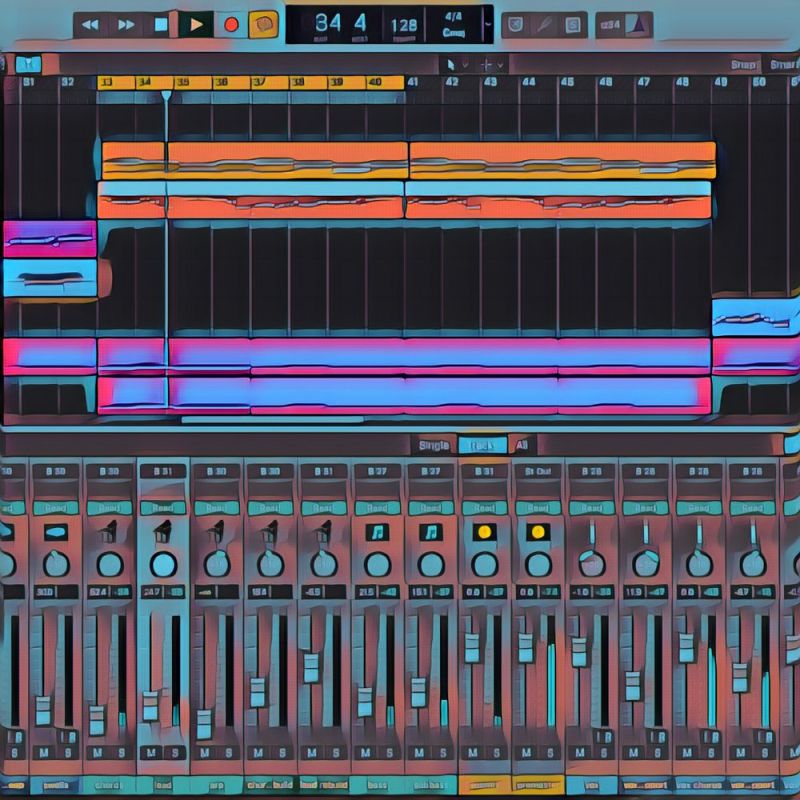The height and width of the screenshot is (800, 800).
Task: Select the arp track name label
Action: [x=216, y=785]
